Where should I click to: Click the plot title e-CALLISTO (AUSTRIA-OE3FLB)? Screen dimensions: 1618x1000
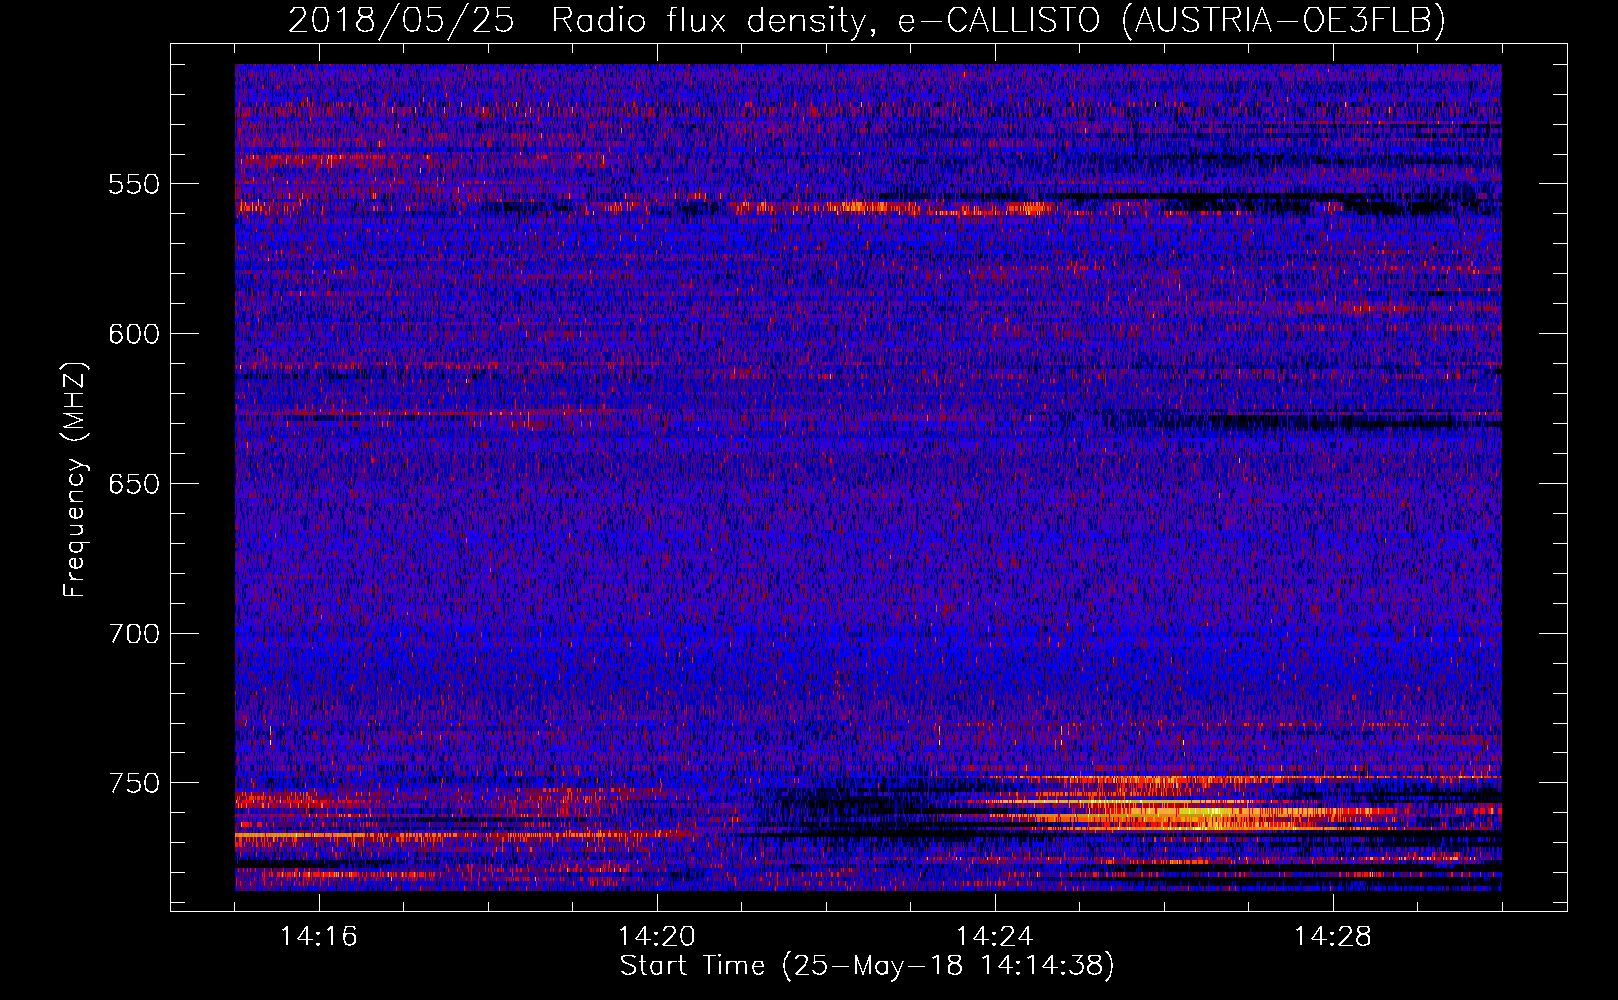[x=1171, y=20]
